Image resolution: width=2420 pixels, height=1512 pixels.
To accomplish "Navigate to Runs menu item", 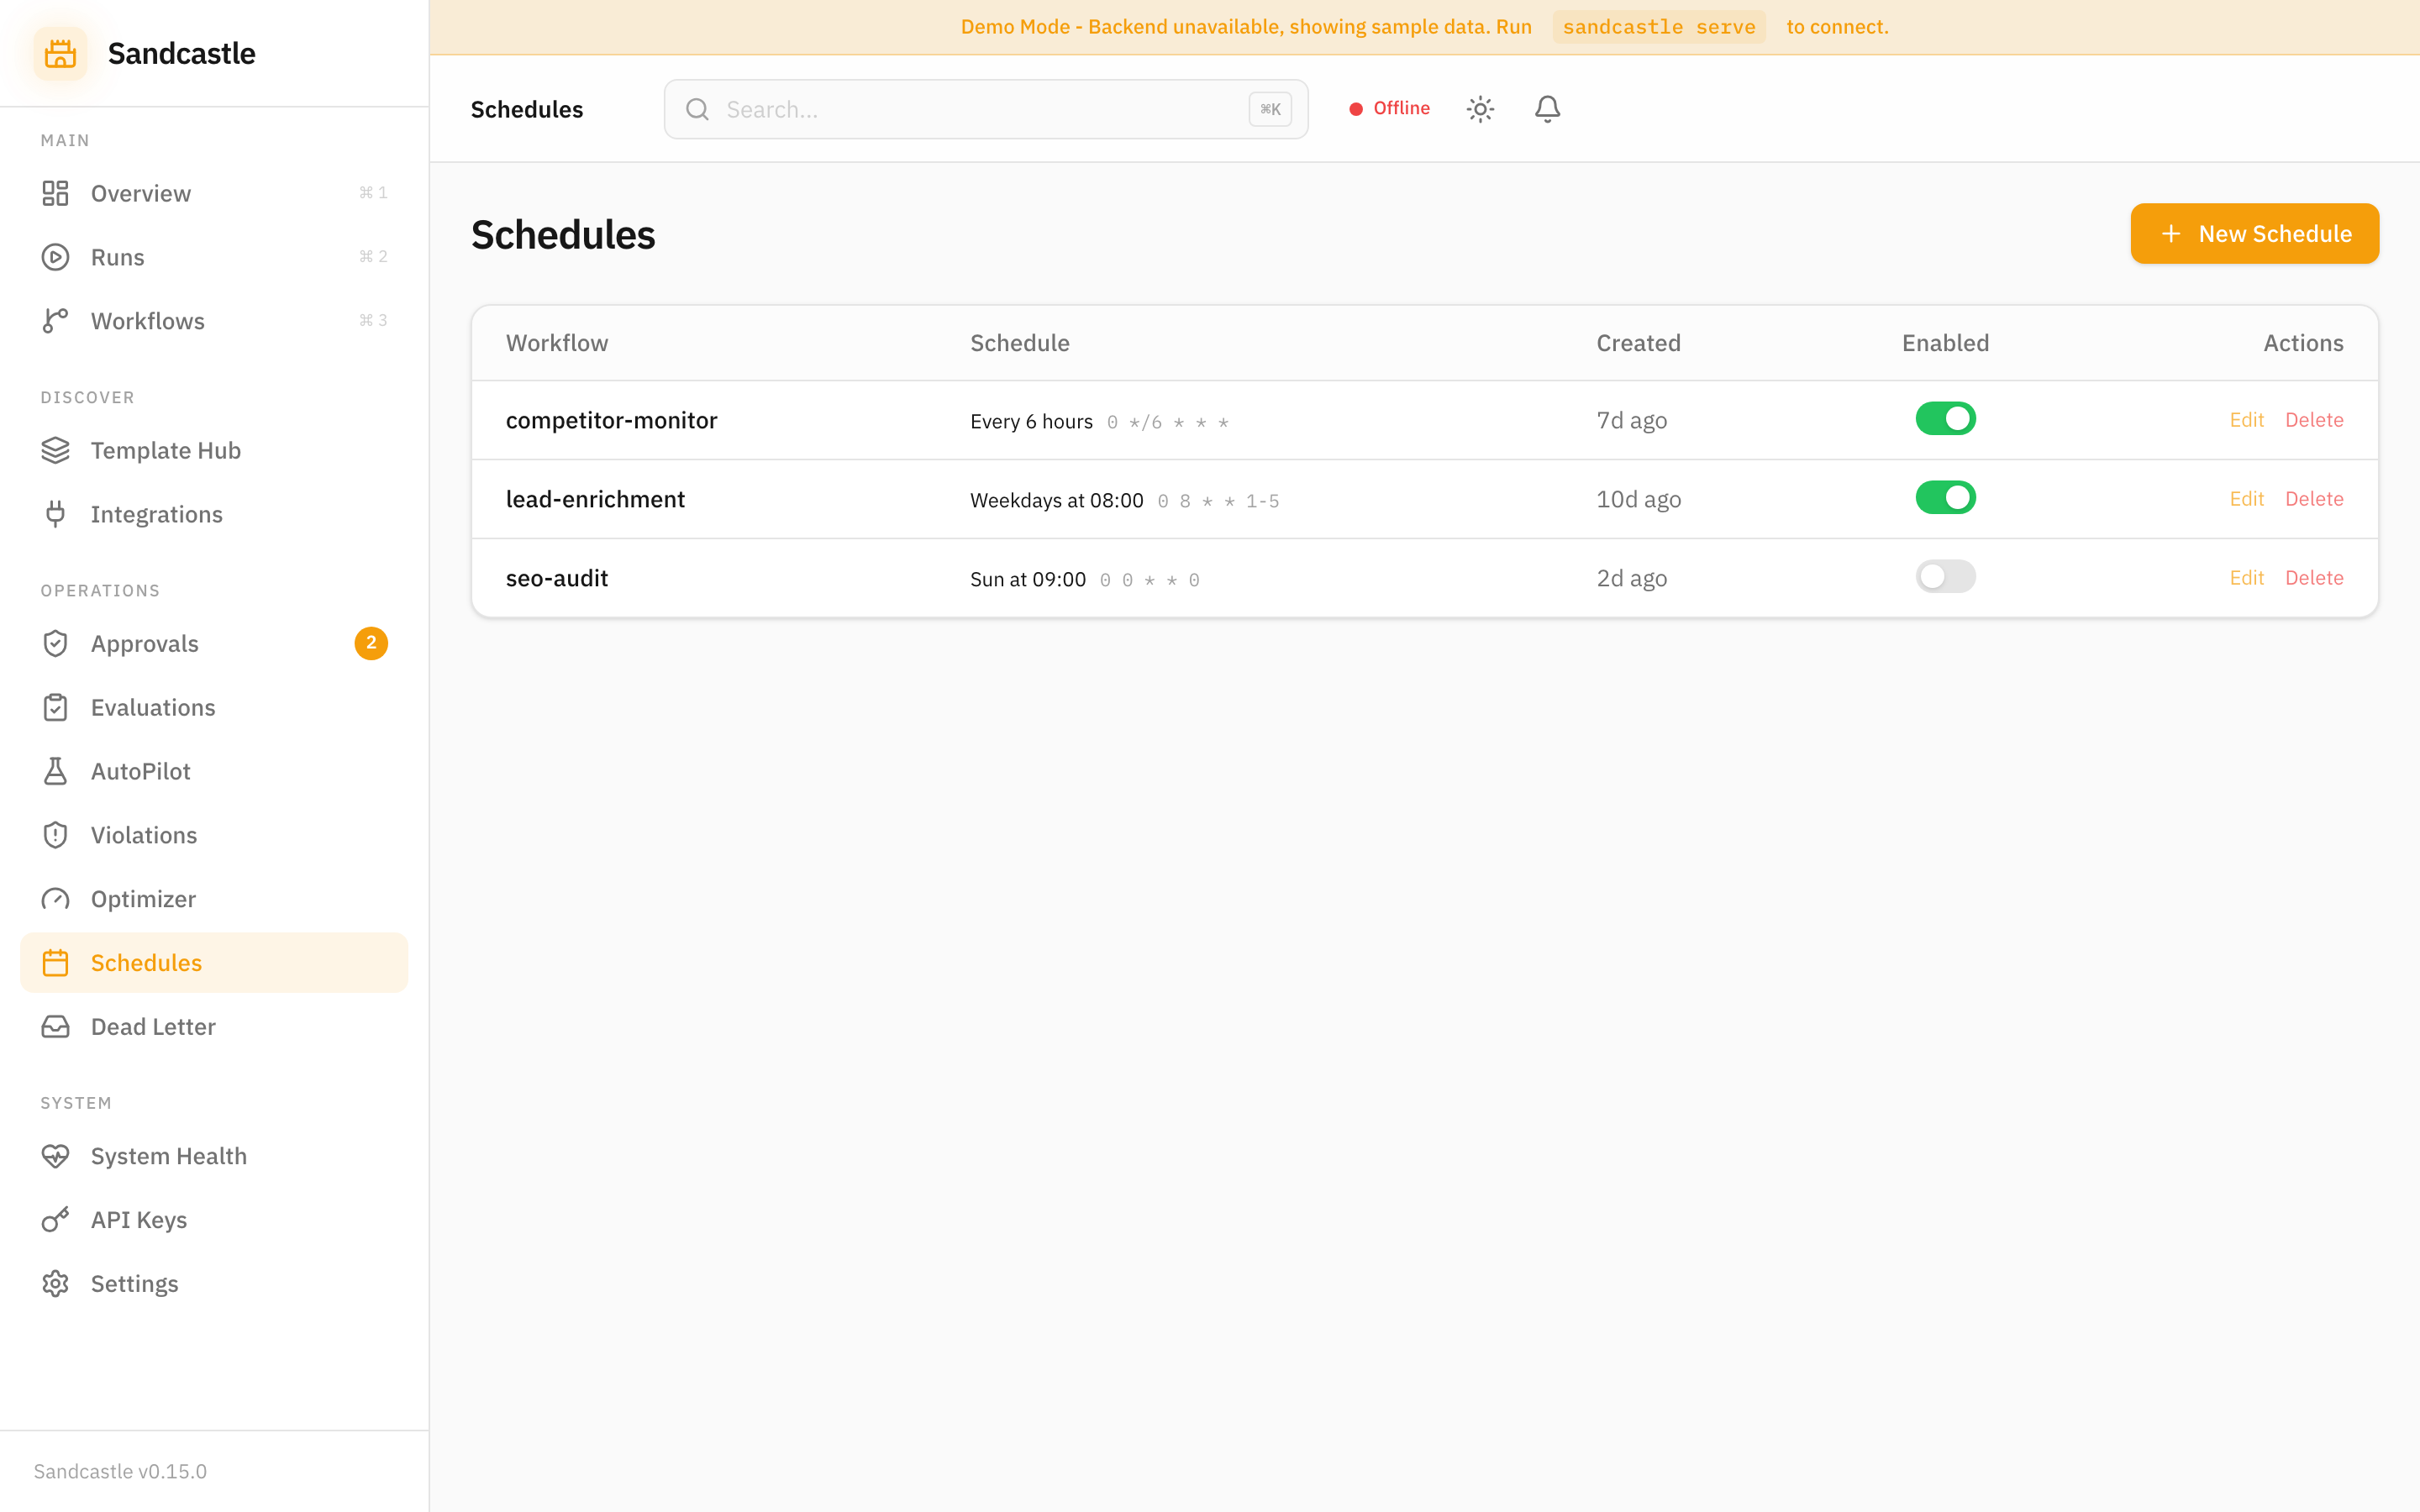I will pyautogui.click(x=117, y=257).
